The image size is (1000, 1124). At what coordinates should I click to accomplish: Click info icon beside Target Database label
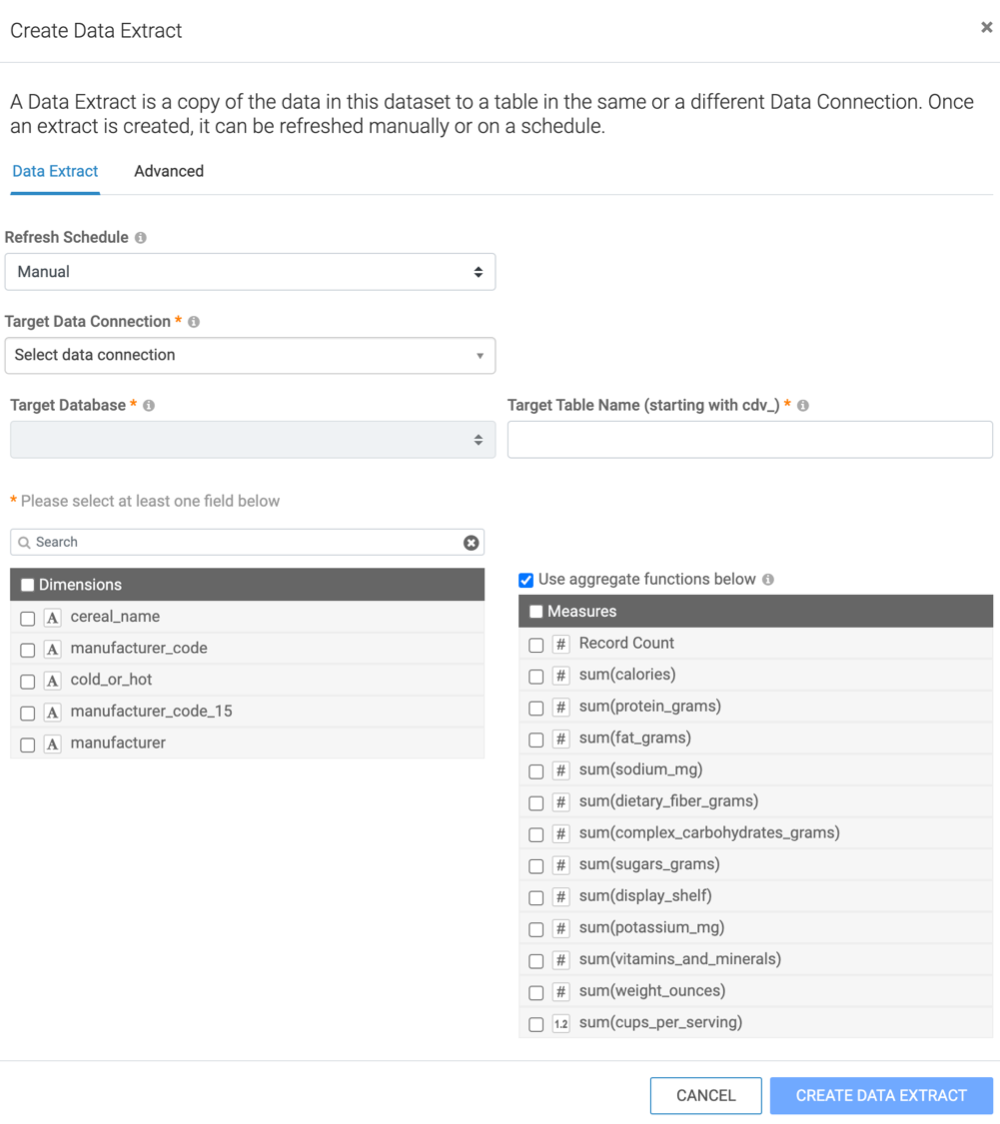[149, 406]
